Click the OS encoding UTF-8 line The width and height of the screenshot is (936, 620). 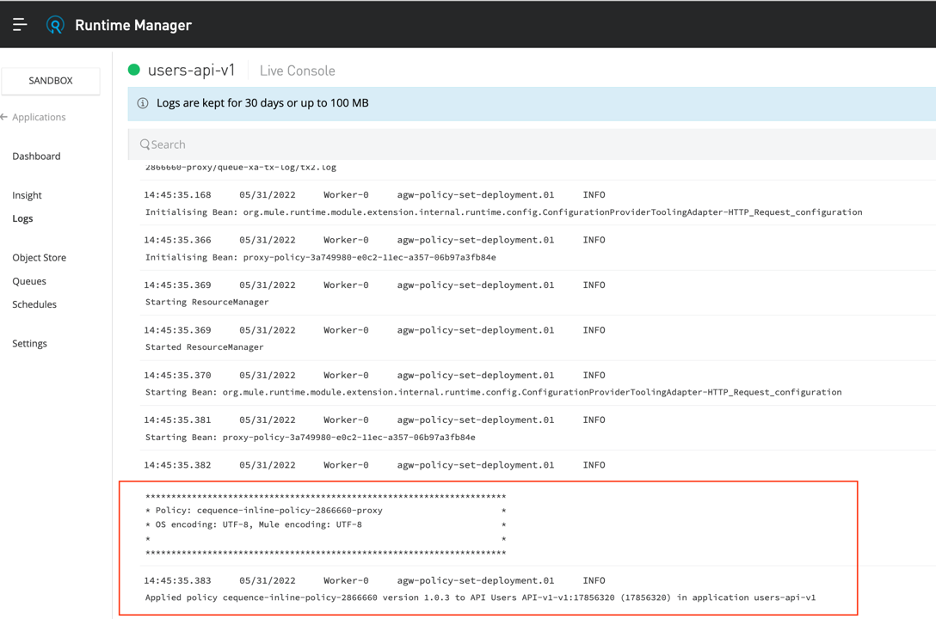[x=258, y=525]
